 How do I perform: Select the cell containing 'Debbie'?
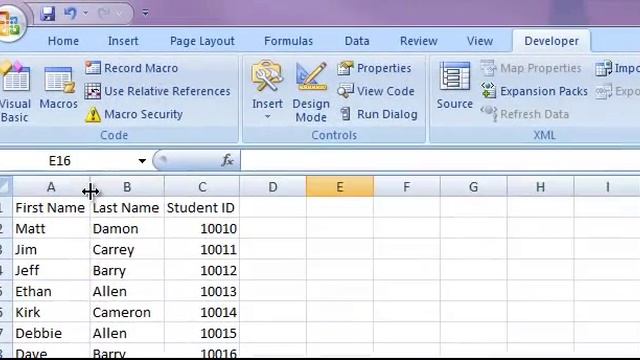51,333
